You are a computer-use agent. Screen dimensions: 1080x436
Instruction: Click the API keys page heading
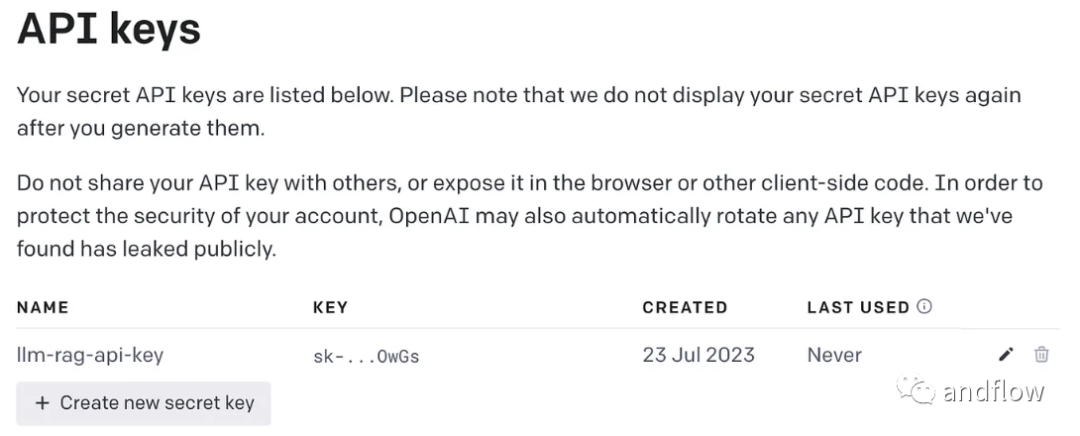[x=109, y=30]
